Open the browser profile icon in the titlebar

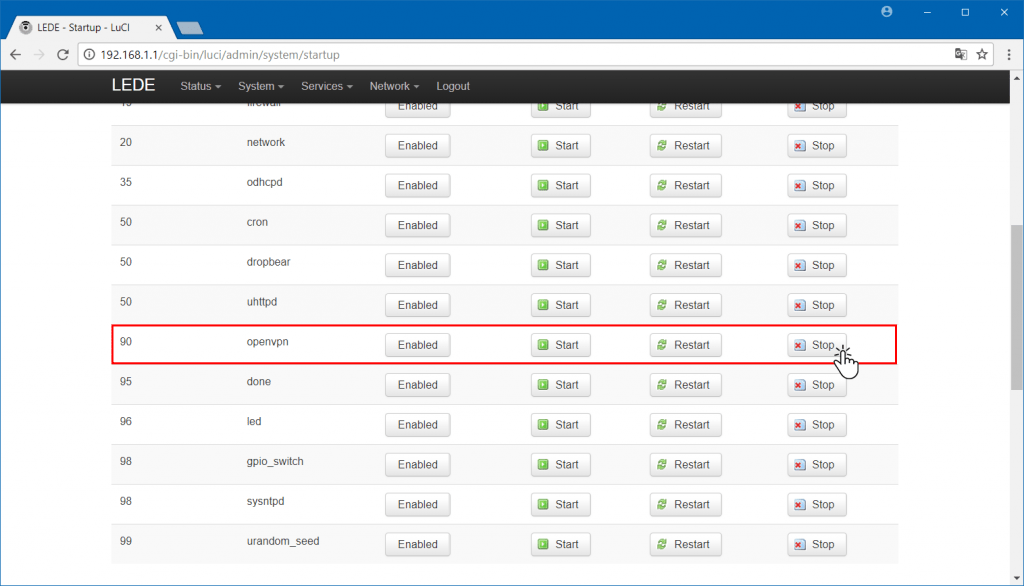[x=886, y=12]
